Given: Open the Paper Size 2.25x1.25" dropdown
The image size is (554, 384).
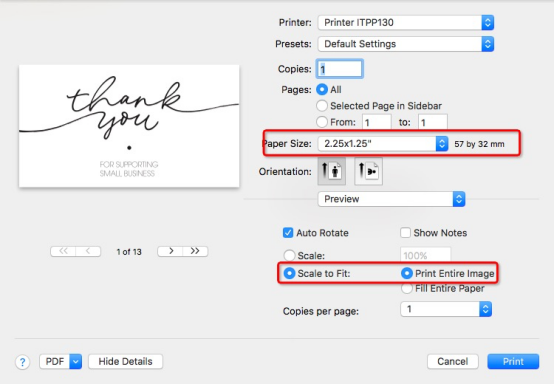Looking at the screenshot, I should 383,144.
